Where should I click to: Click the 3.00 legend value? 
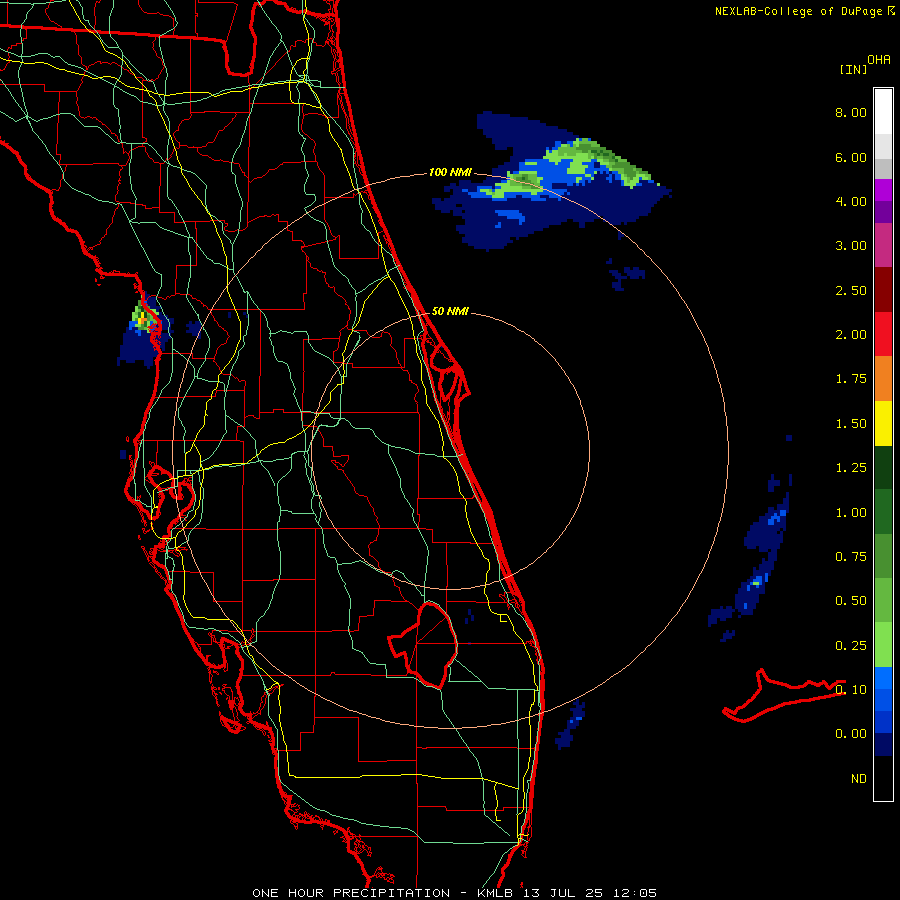pos(851,246)
